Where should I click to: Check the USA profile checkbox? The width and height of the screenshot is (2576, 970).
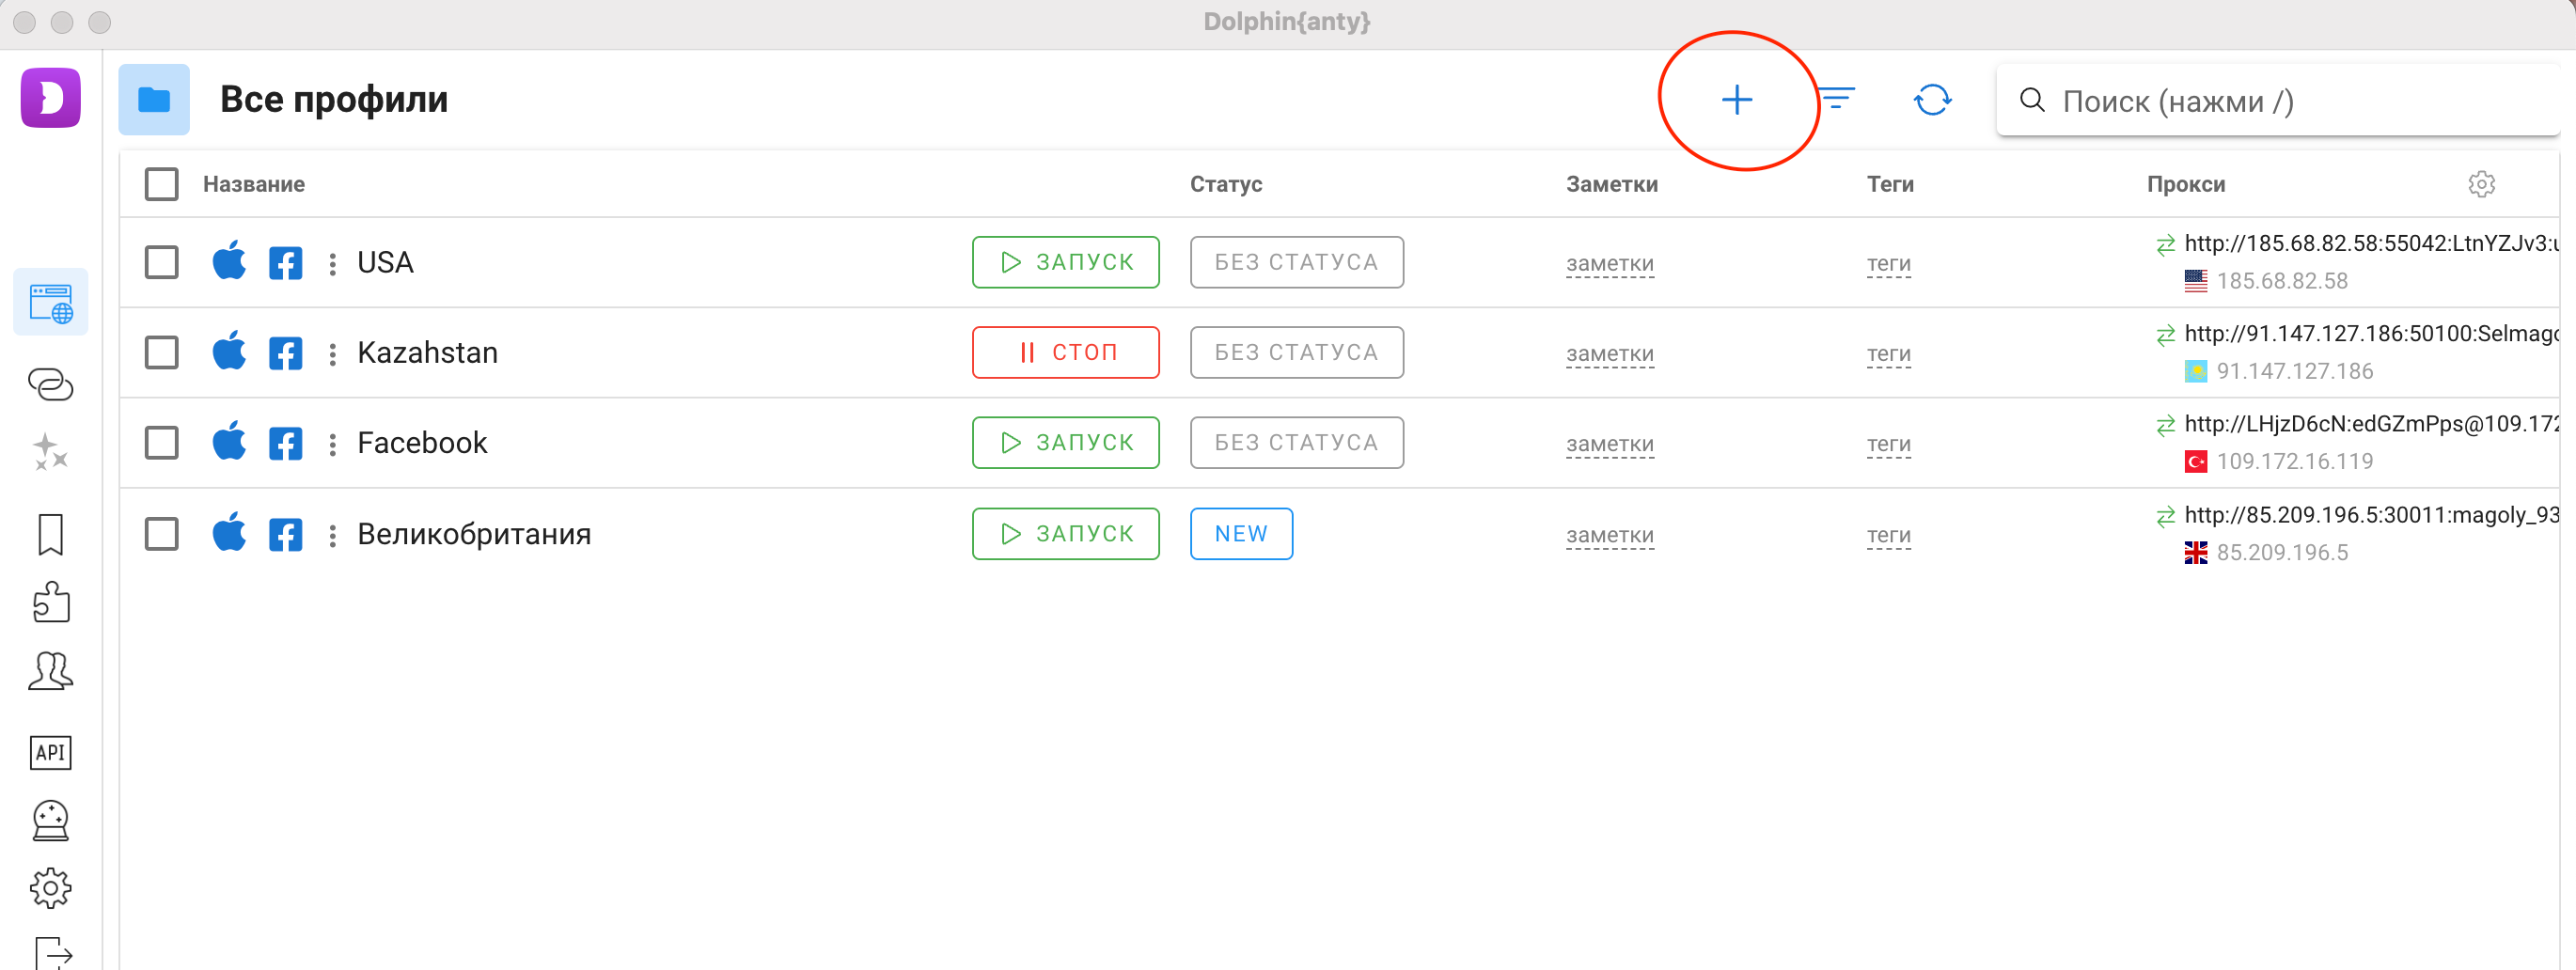tap(162, 262)
